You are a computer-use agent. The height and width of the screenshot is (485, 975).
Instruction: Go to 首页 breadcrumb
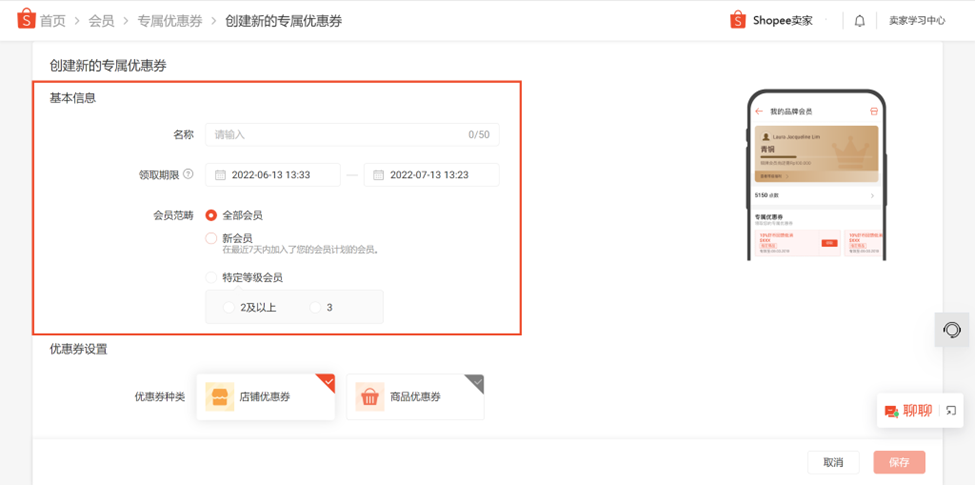click(x=53, y=21)
